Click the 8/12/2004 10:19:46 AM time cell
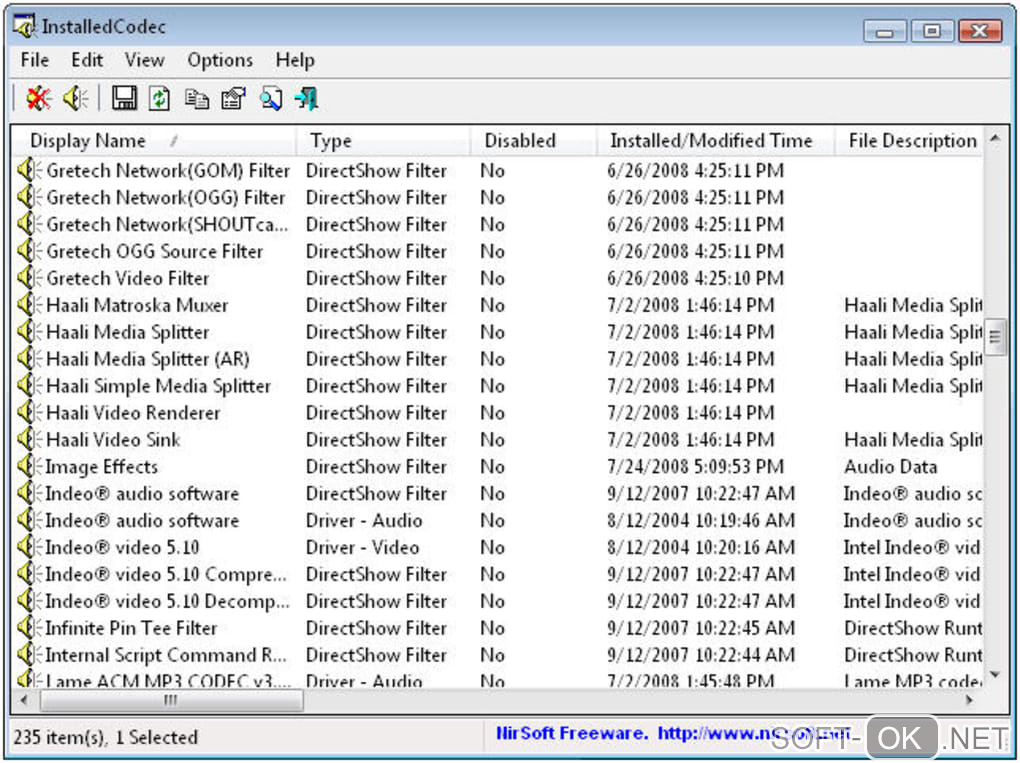 [701, 520]
